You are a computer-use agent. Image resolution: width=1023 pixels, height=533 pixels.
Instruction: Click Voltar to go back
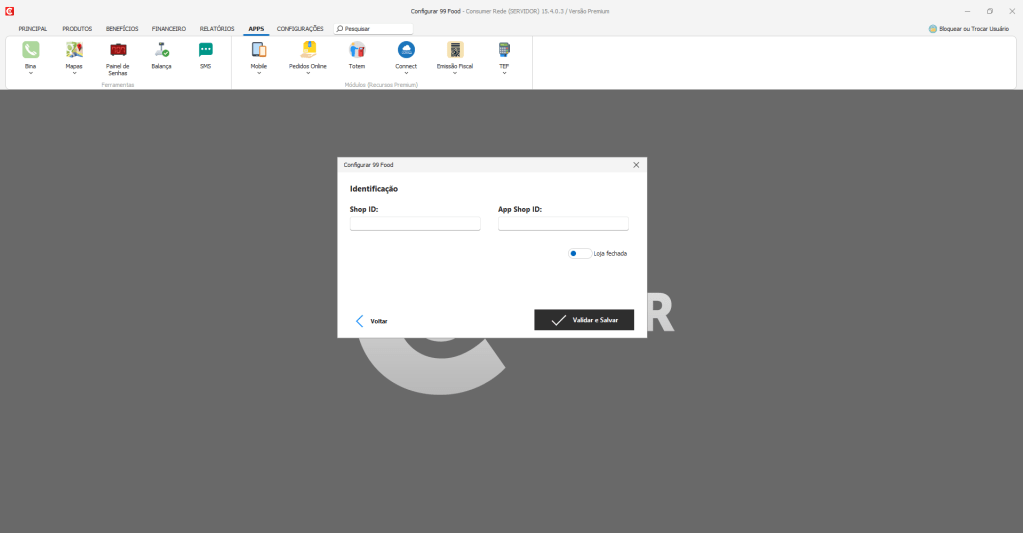point(372,321)
